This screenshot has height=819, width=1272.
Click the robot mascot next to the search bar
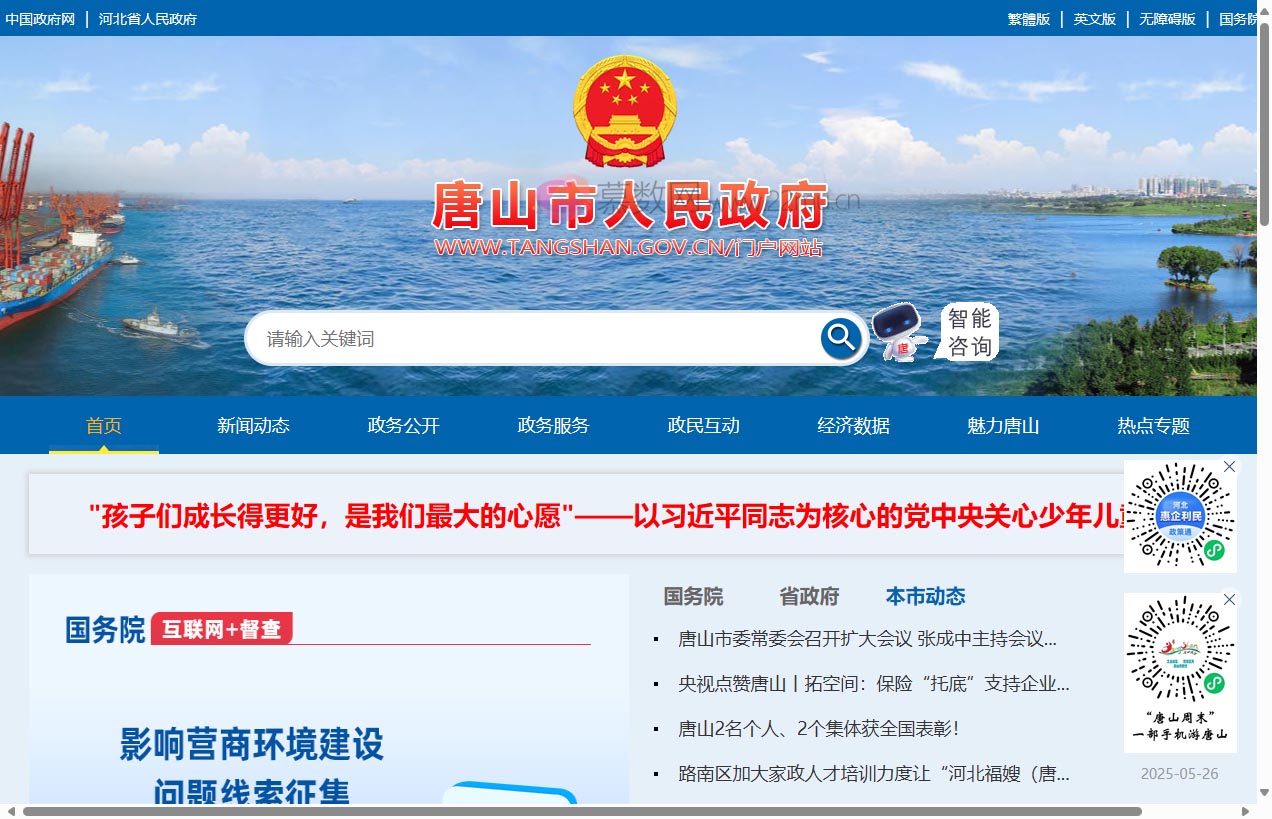897,335
